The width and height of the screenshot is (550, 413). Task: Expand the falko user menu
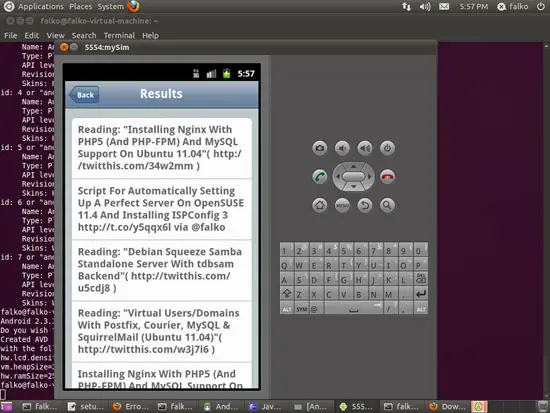click(x=513, y=6)
